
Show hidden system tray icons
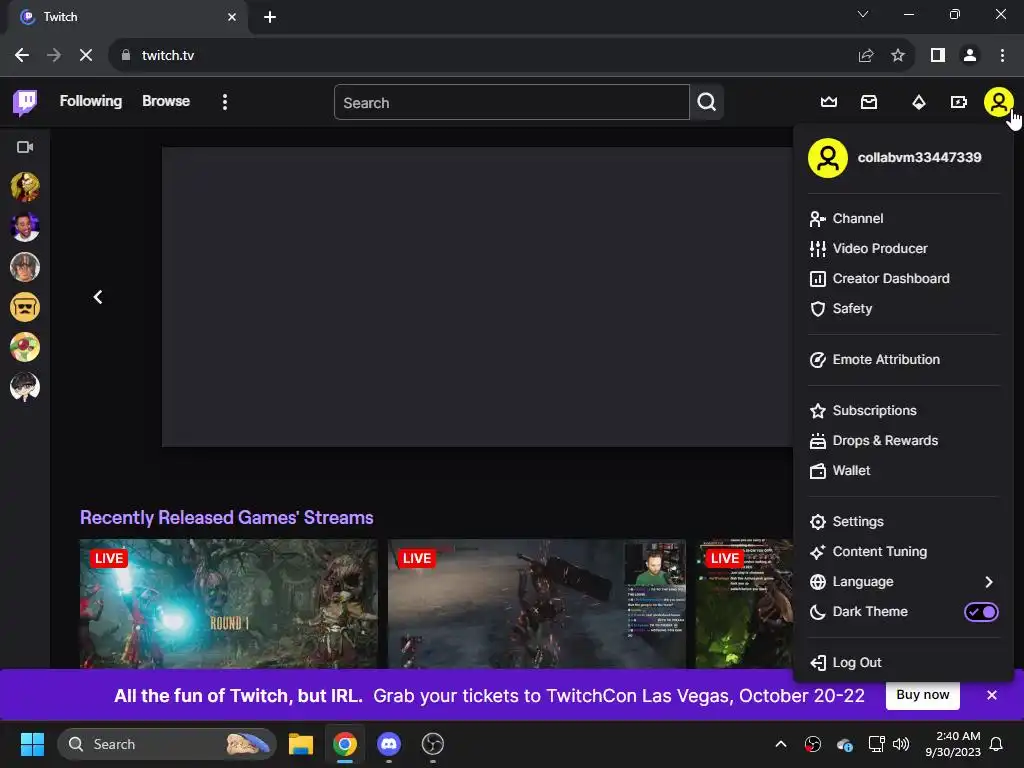(x=780, y=744)
